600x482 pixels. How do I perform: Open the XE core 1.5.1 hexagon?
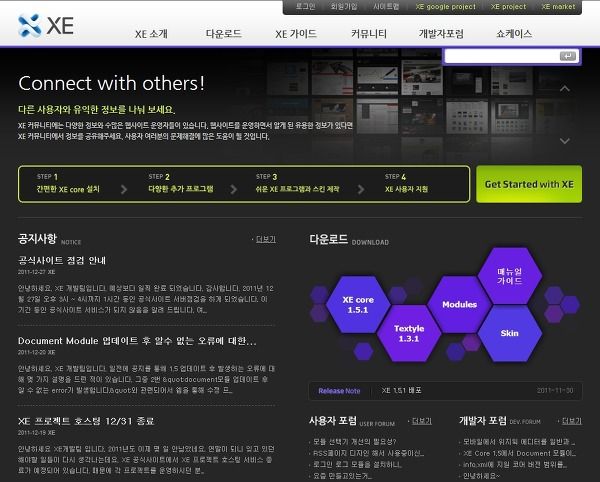pyautogui.click(x=358, y=305)
